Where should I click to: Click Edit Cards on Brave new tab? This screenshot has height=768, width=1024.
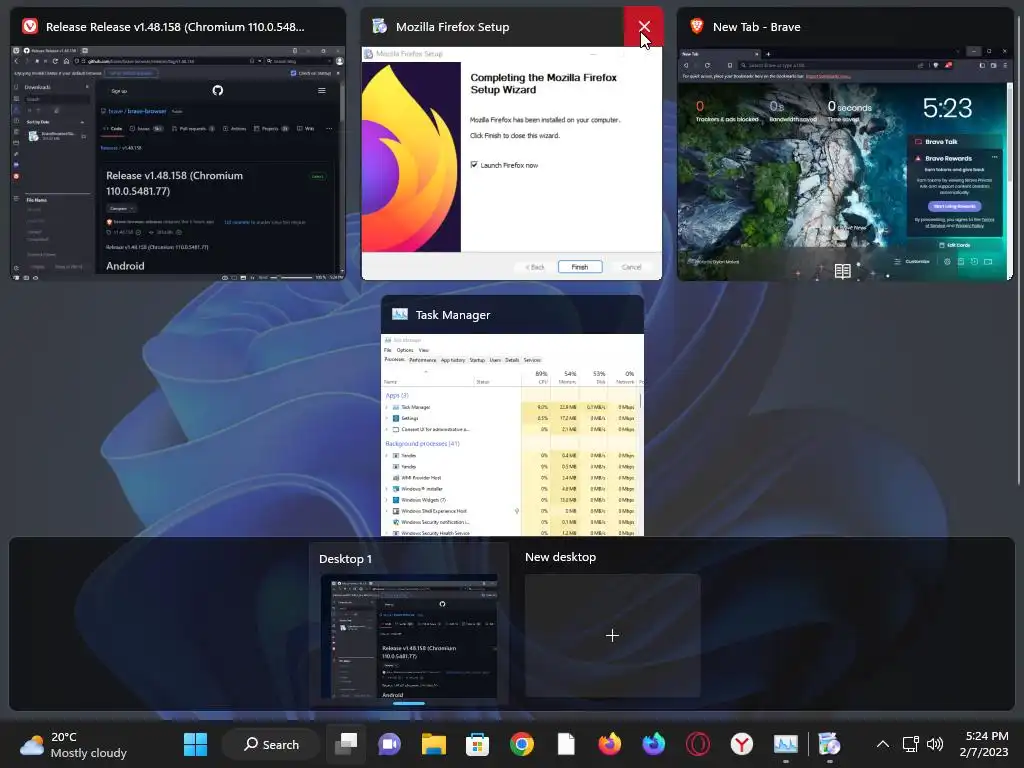954,245
